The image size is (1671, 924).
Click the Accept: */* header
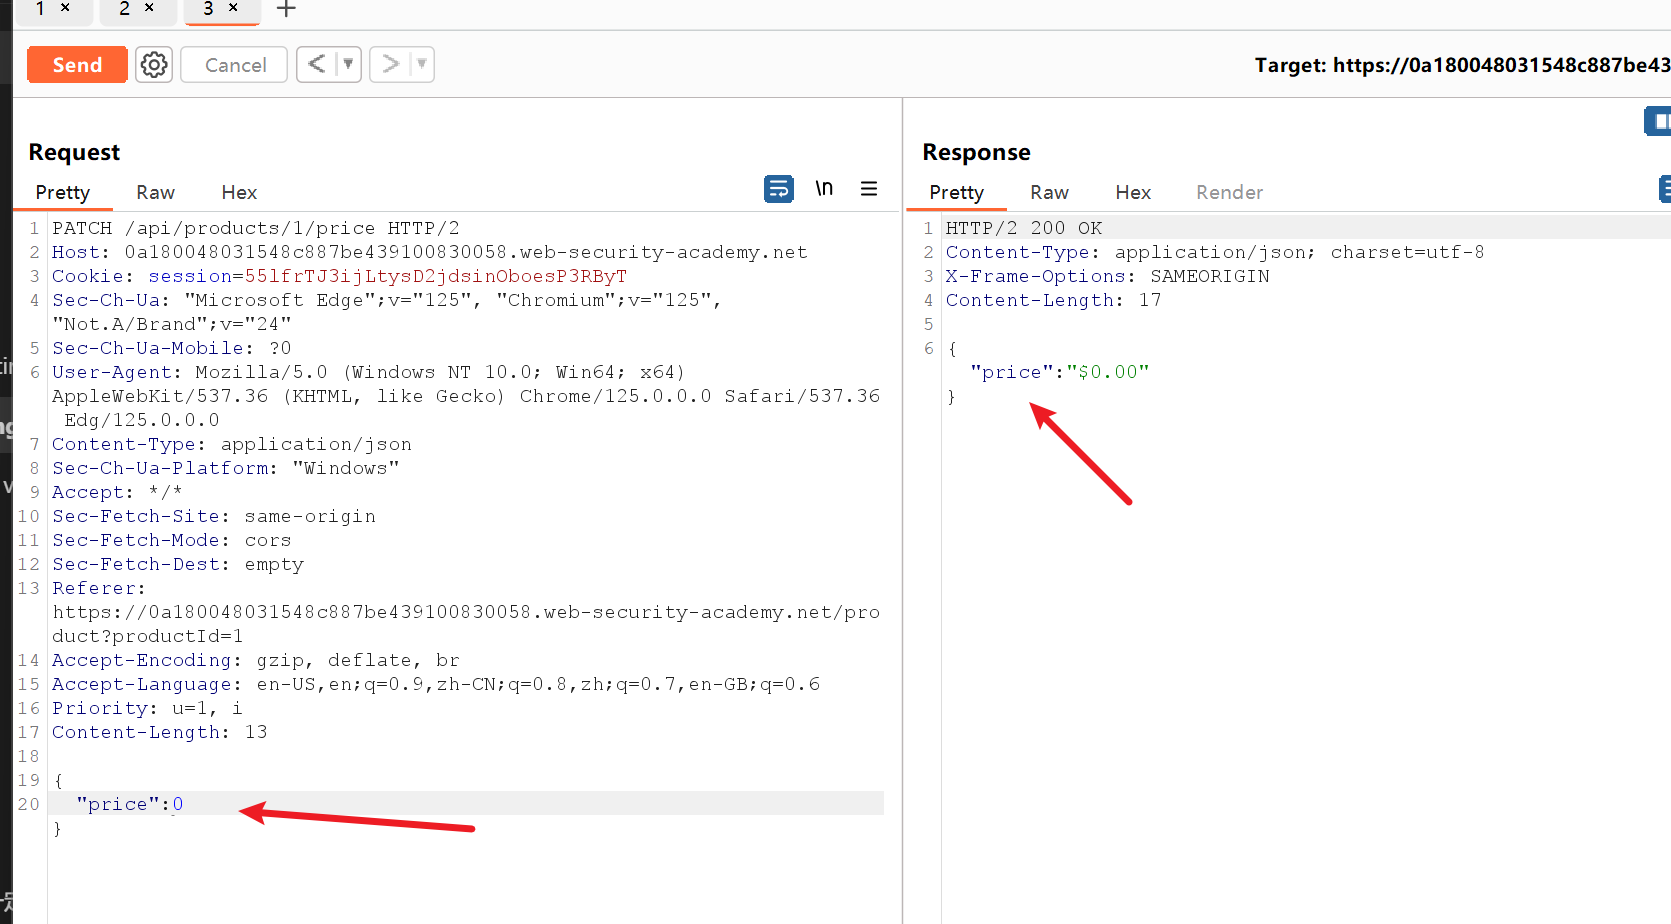coord(118,492)
